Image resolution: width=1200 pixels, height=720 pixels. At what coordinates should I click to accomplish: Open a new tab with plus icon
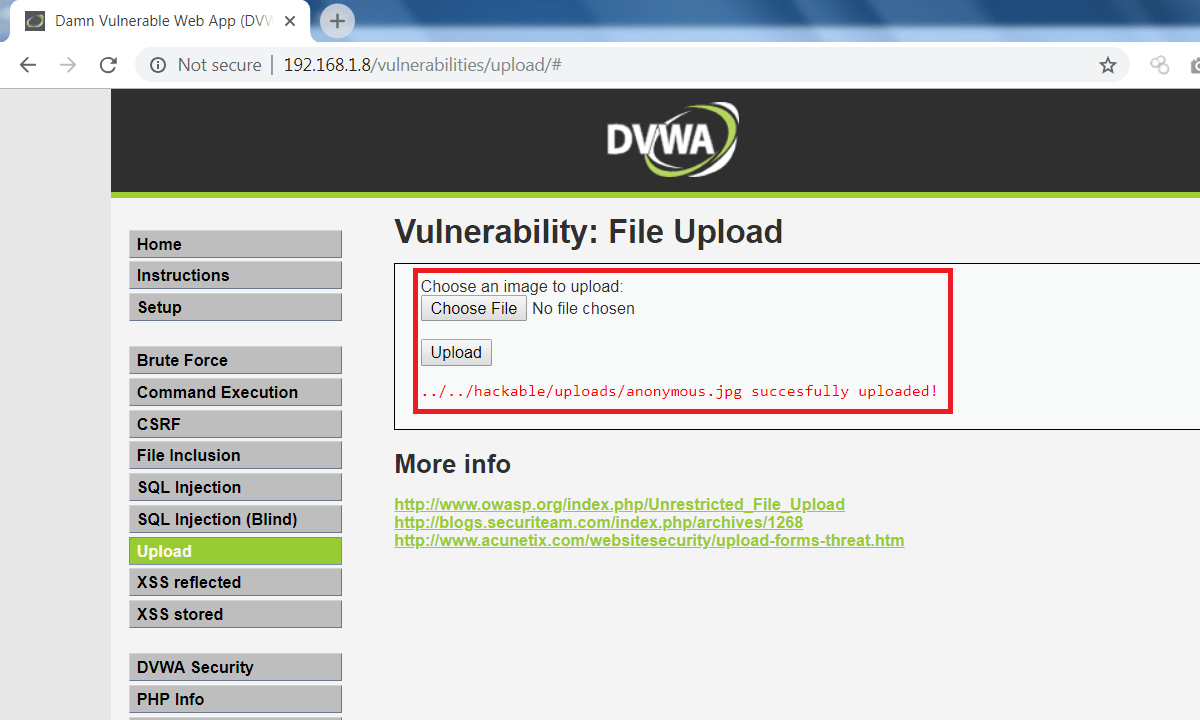337,20
